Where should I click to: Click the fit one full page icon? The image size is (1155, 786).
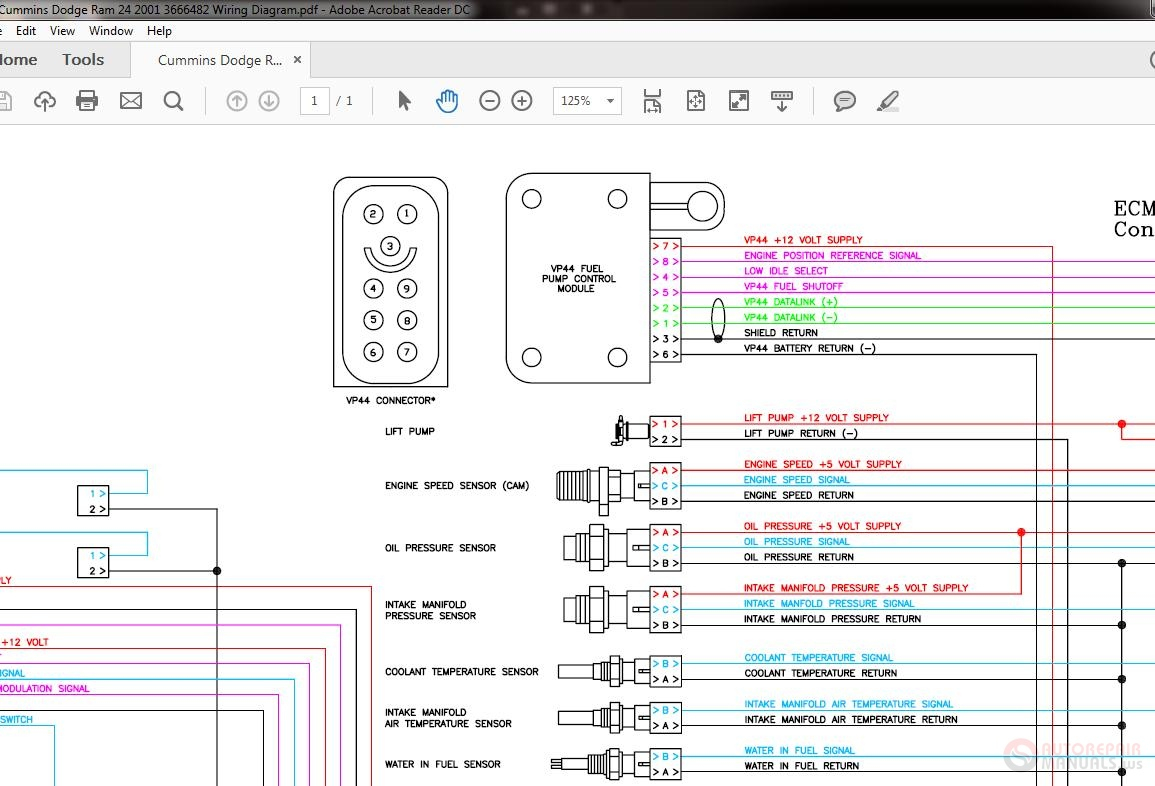pos(695,101)
